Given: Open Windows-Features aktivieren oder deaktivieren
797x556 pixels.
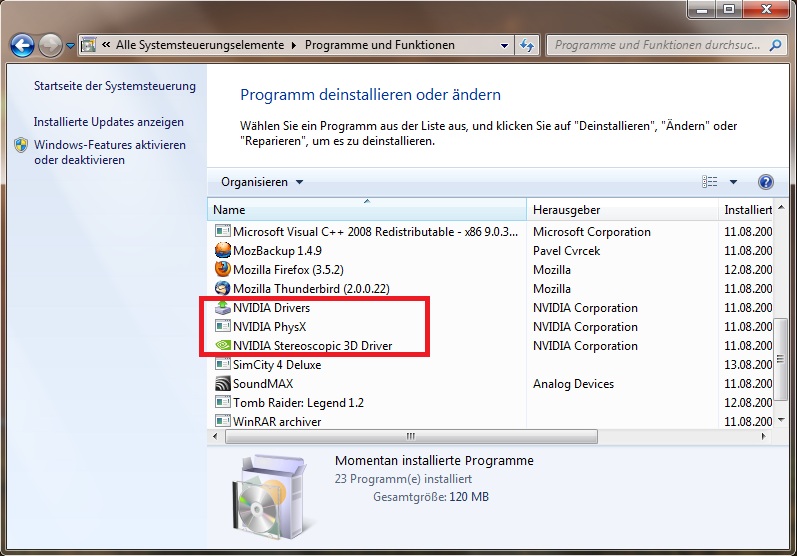Looking at the screenshot, I should pyautogui.click(x=109, y=152).
